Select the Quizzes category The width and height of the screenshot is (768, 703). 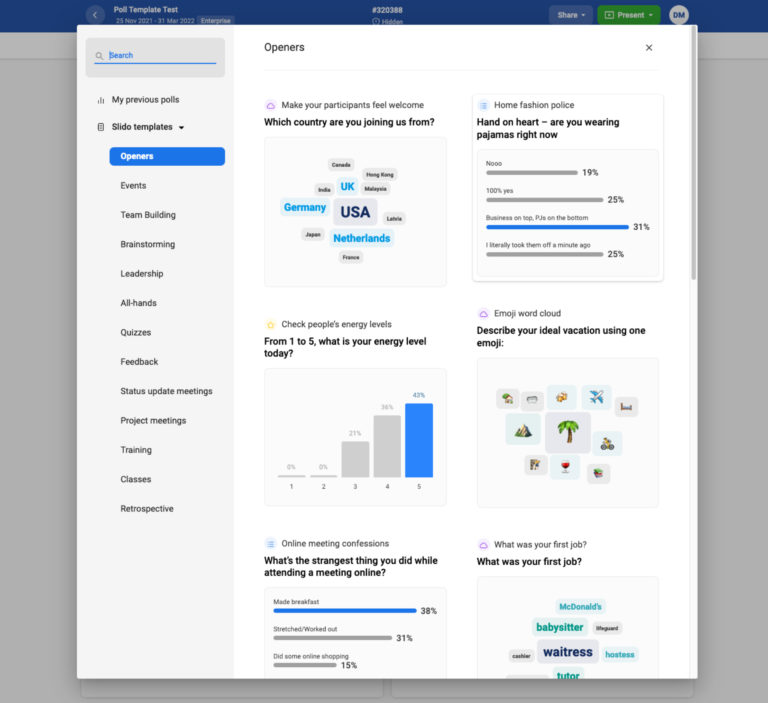pyautogui.click(x=136, y=332)
